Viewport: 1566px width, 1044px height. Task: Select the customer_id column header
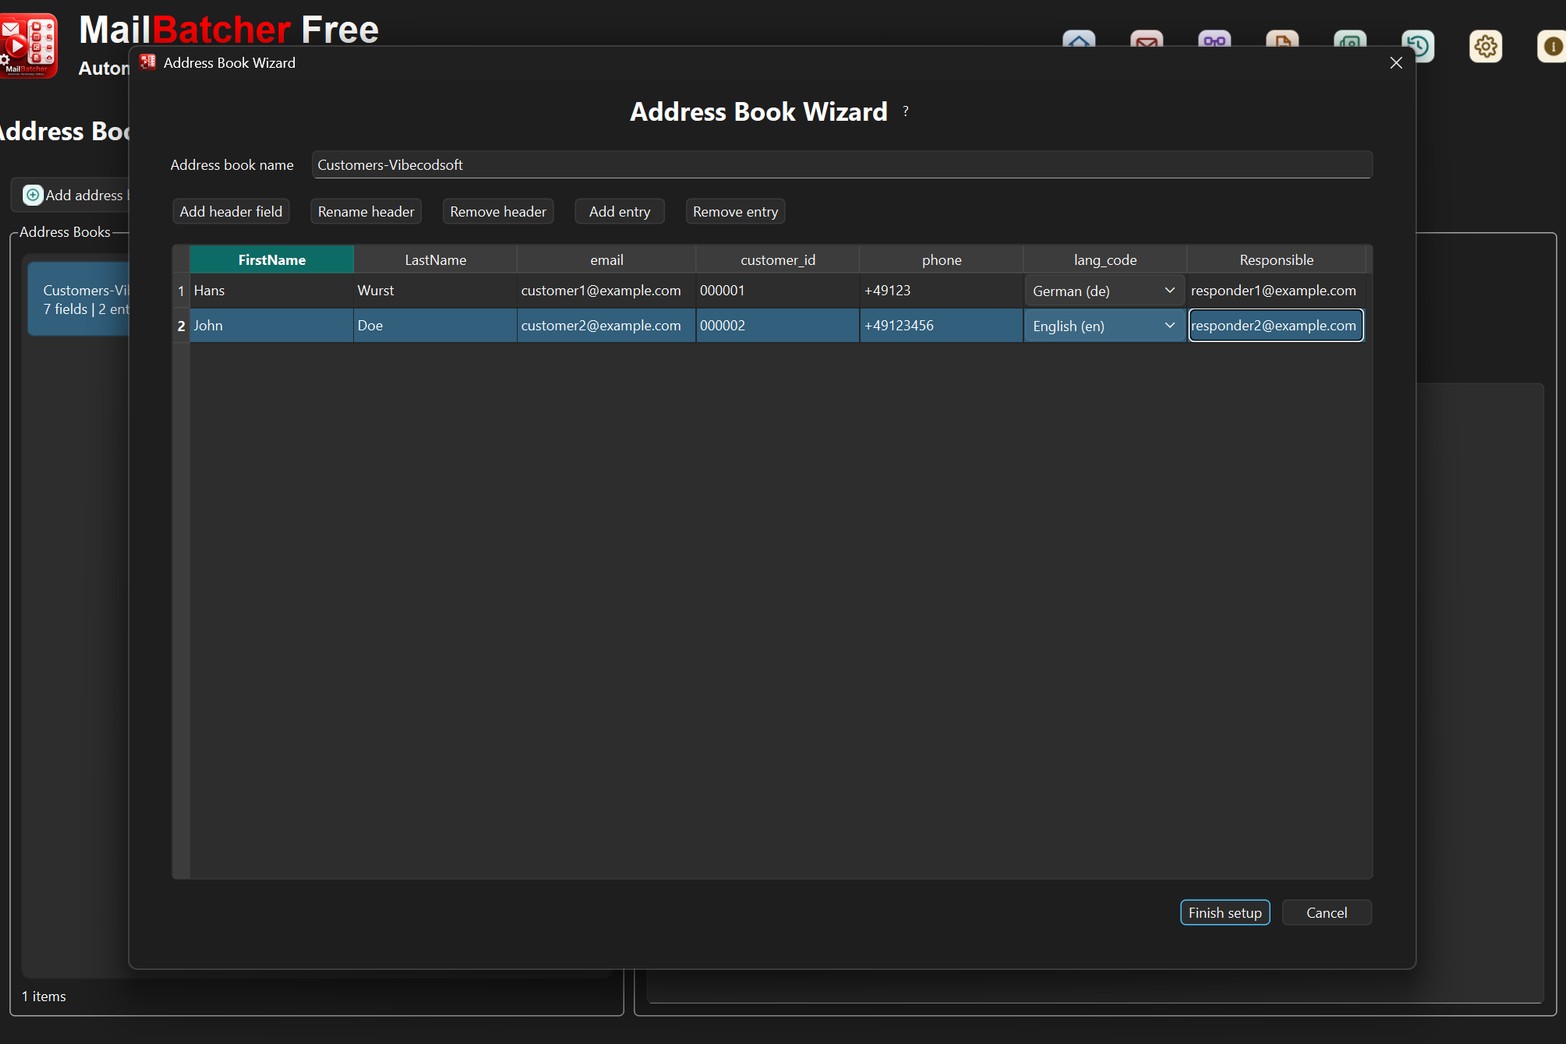(x=778, y=260)
